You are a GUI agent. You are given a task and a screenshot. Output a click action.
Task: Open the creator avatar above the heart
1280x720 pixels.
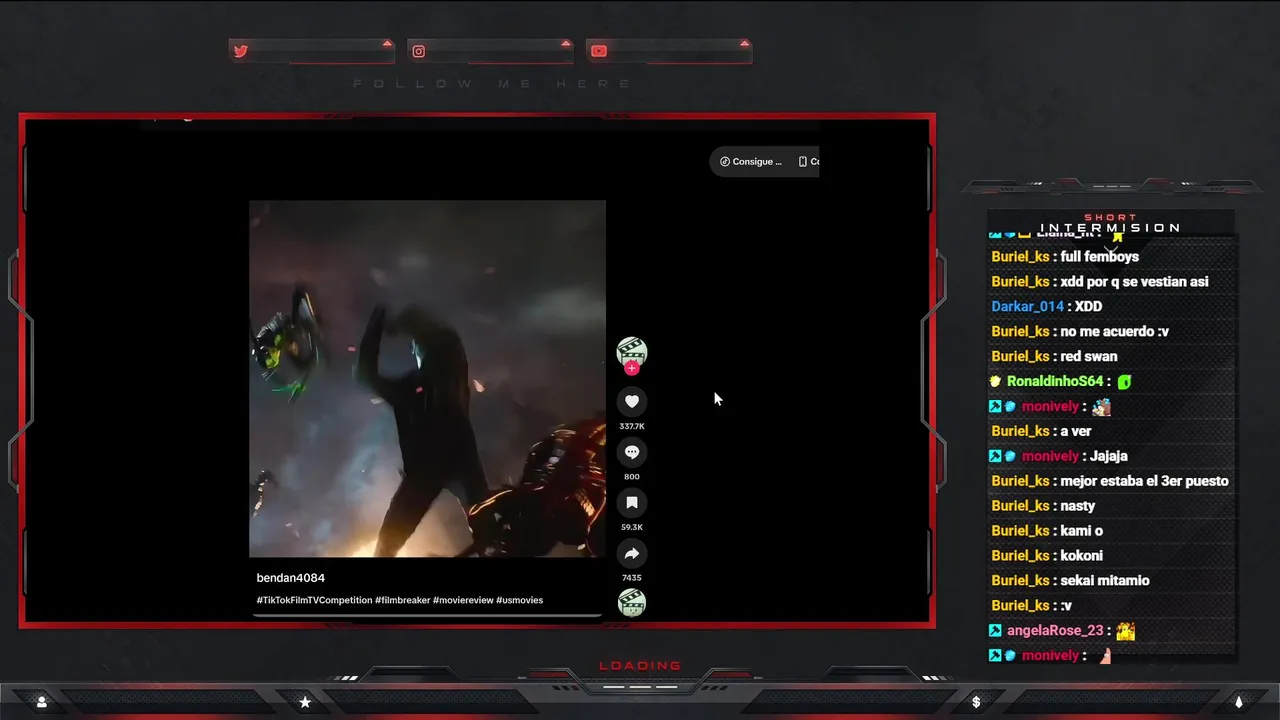(x=631, y=352)
